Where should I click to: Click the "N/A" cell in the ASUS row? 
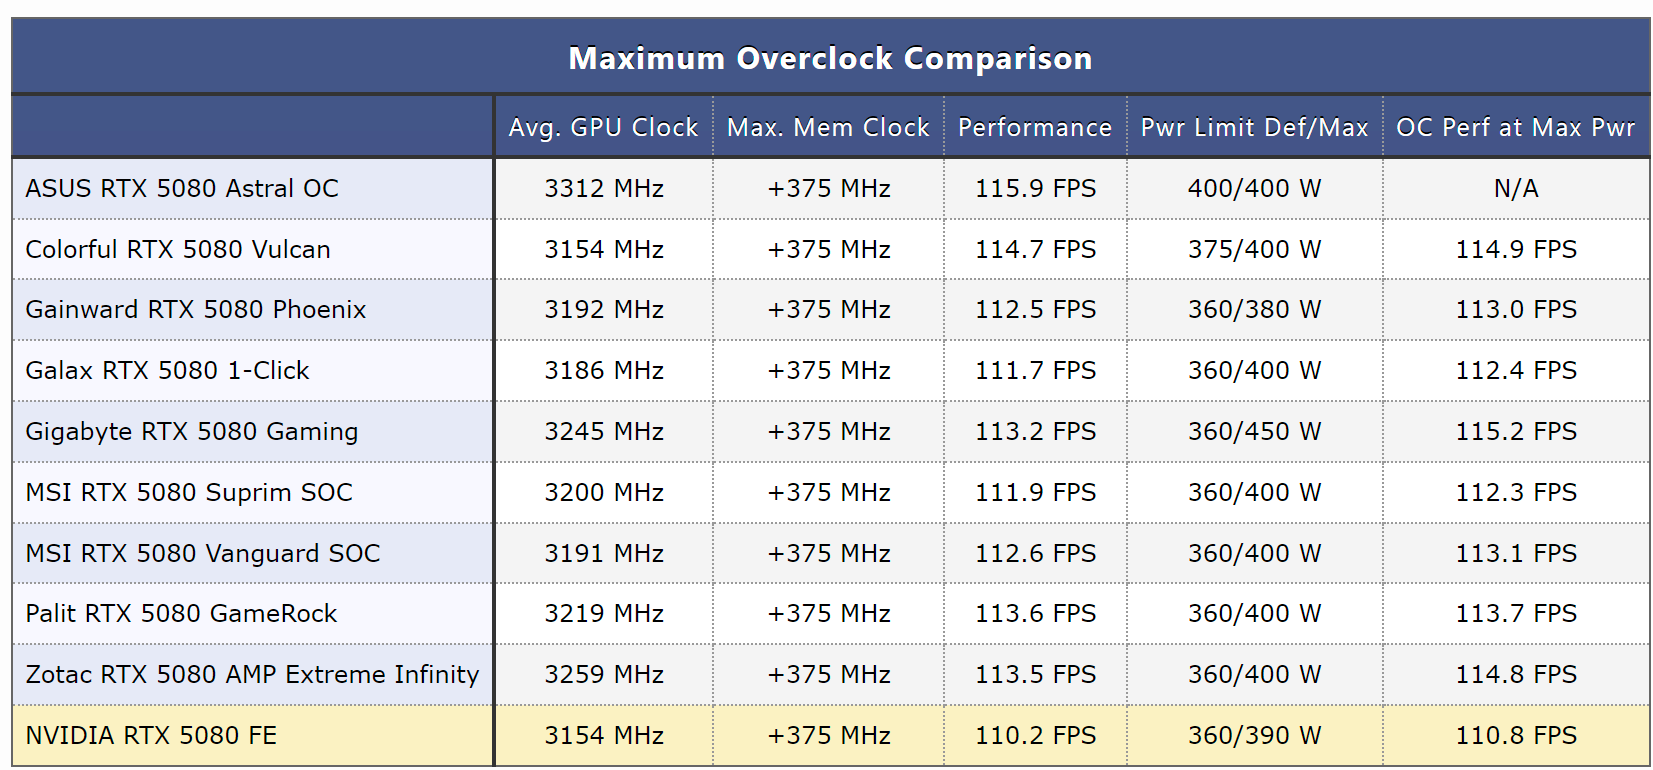coord(1516,188)
